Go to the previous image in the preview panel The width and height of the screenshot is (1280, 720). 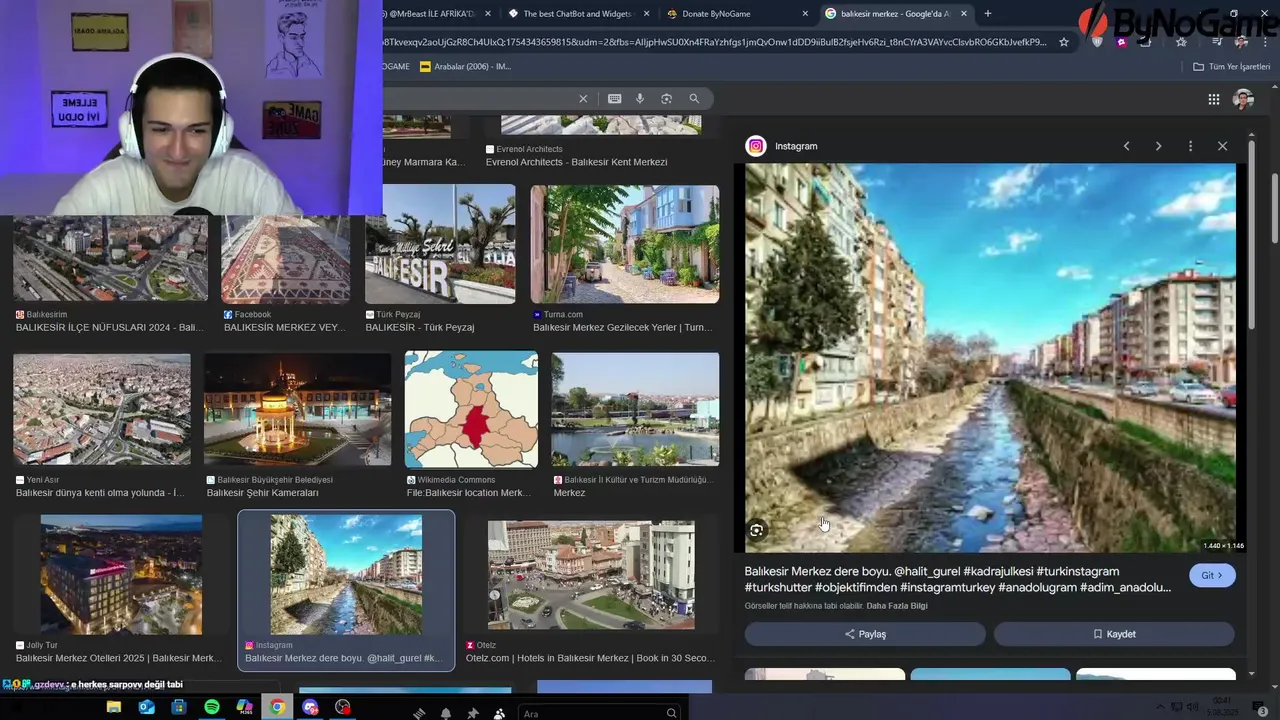(x=1126, y=146)
